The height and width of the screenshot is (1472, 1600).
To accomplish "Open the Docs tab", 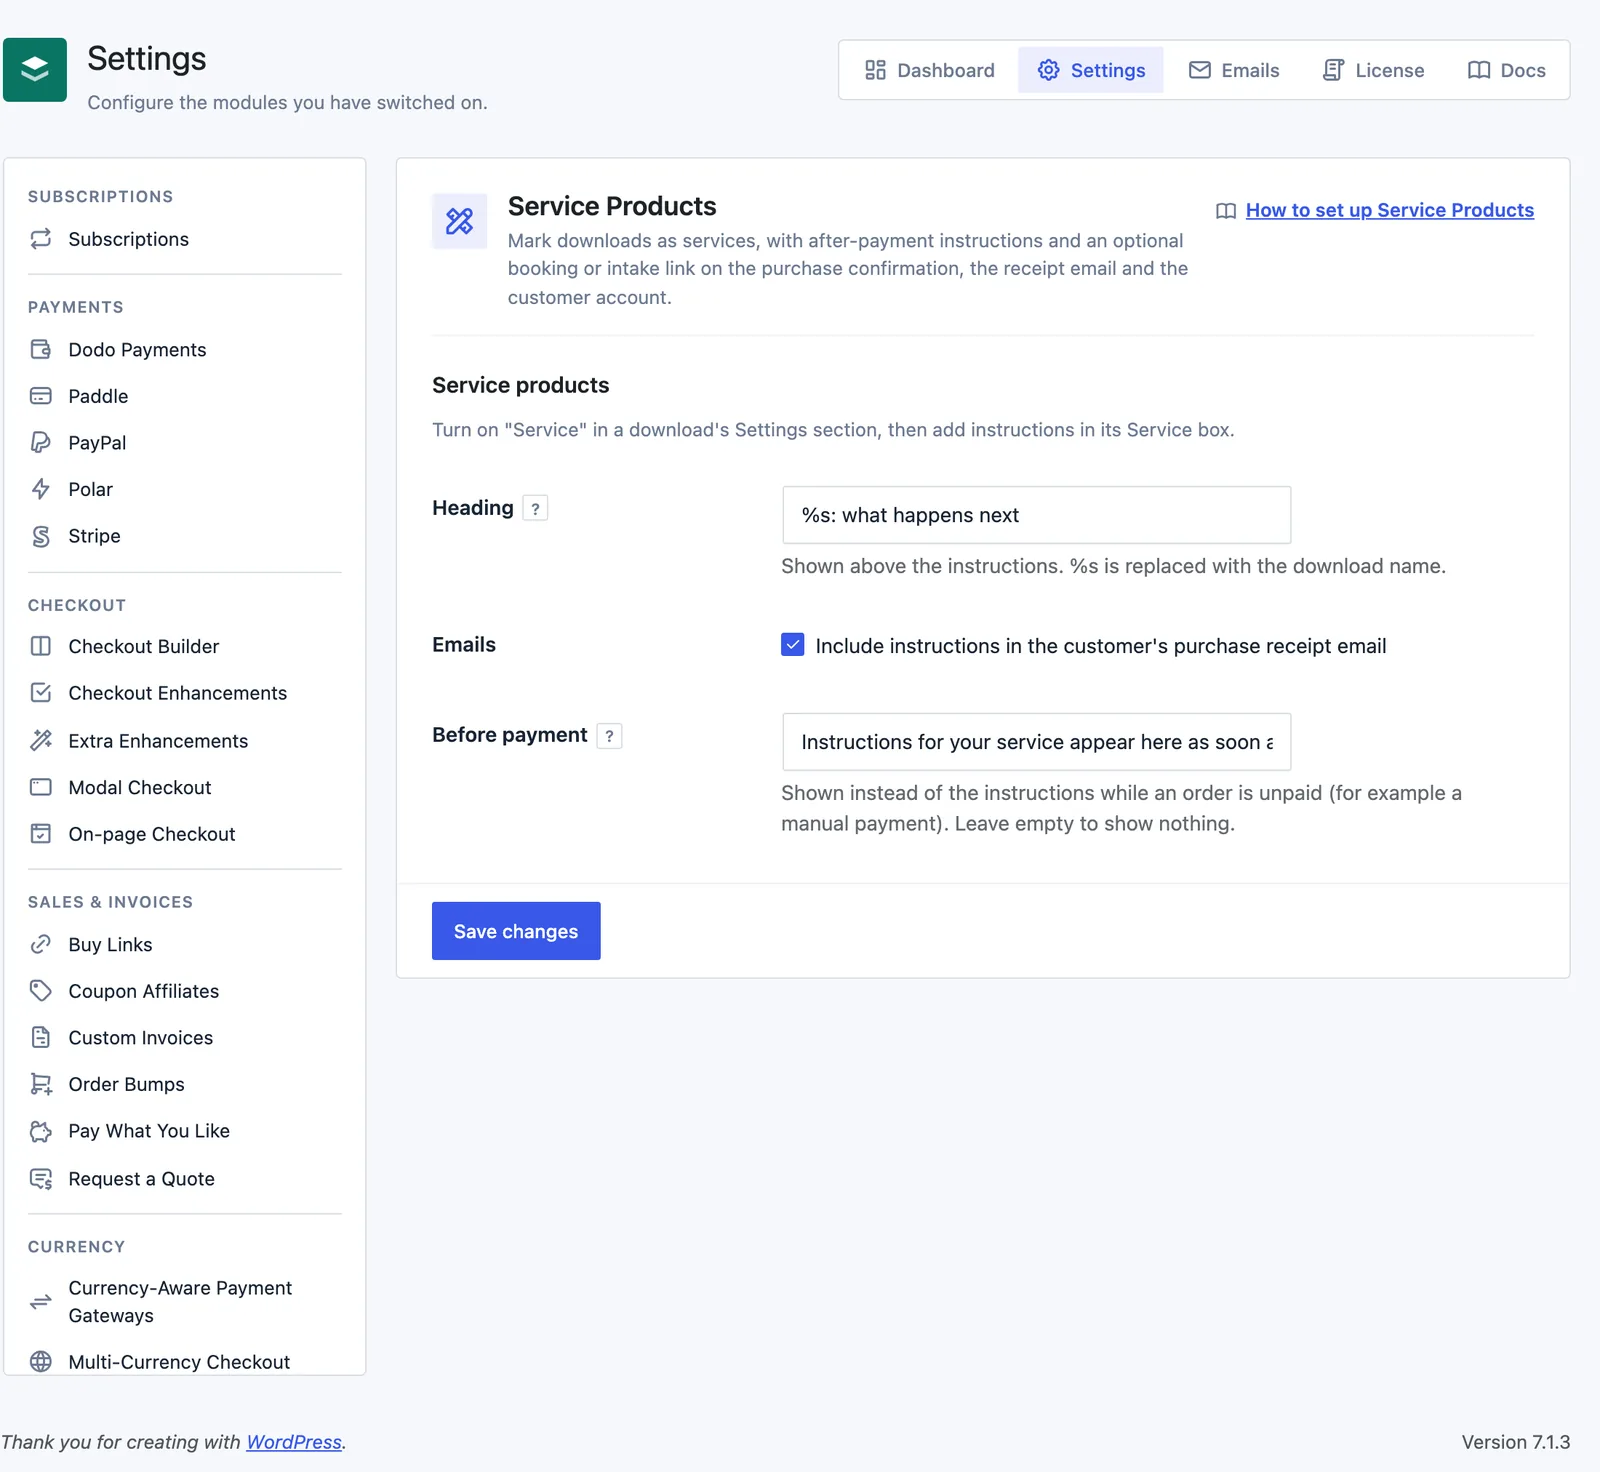I will click(1506, 70).
